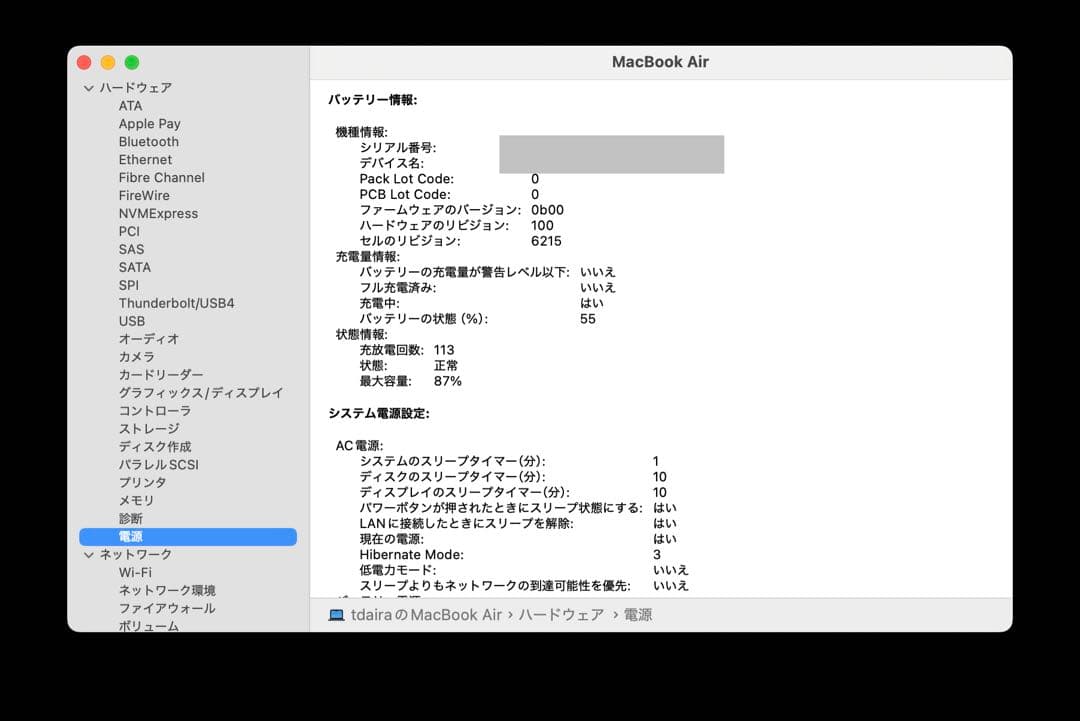Viewport: 1080px width, 721px height.
Task: Select パラレル SCSI in the sidebar
Action: tap(158, 465)
